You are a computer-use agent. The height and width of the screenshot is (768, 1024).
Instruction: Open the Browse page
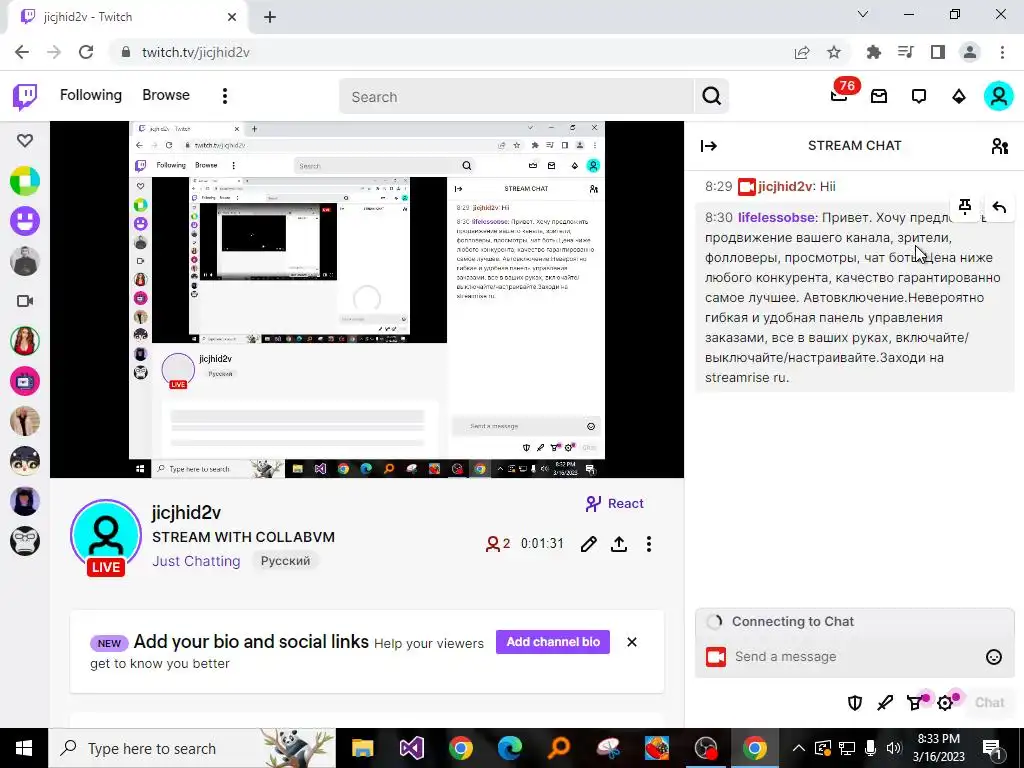coord(166,95)
